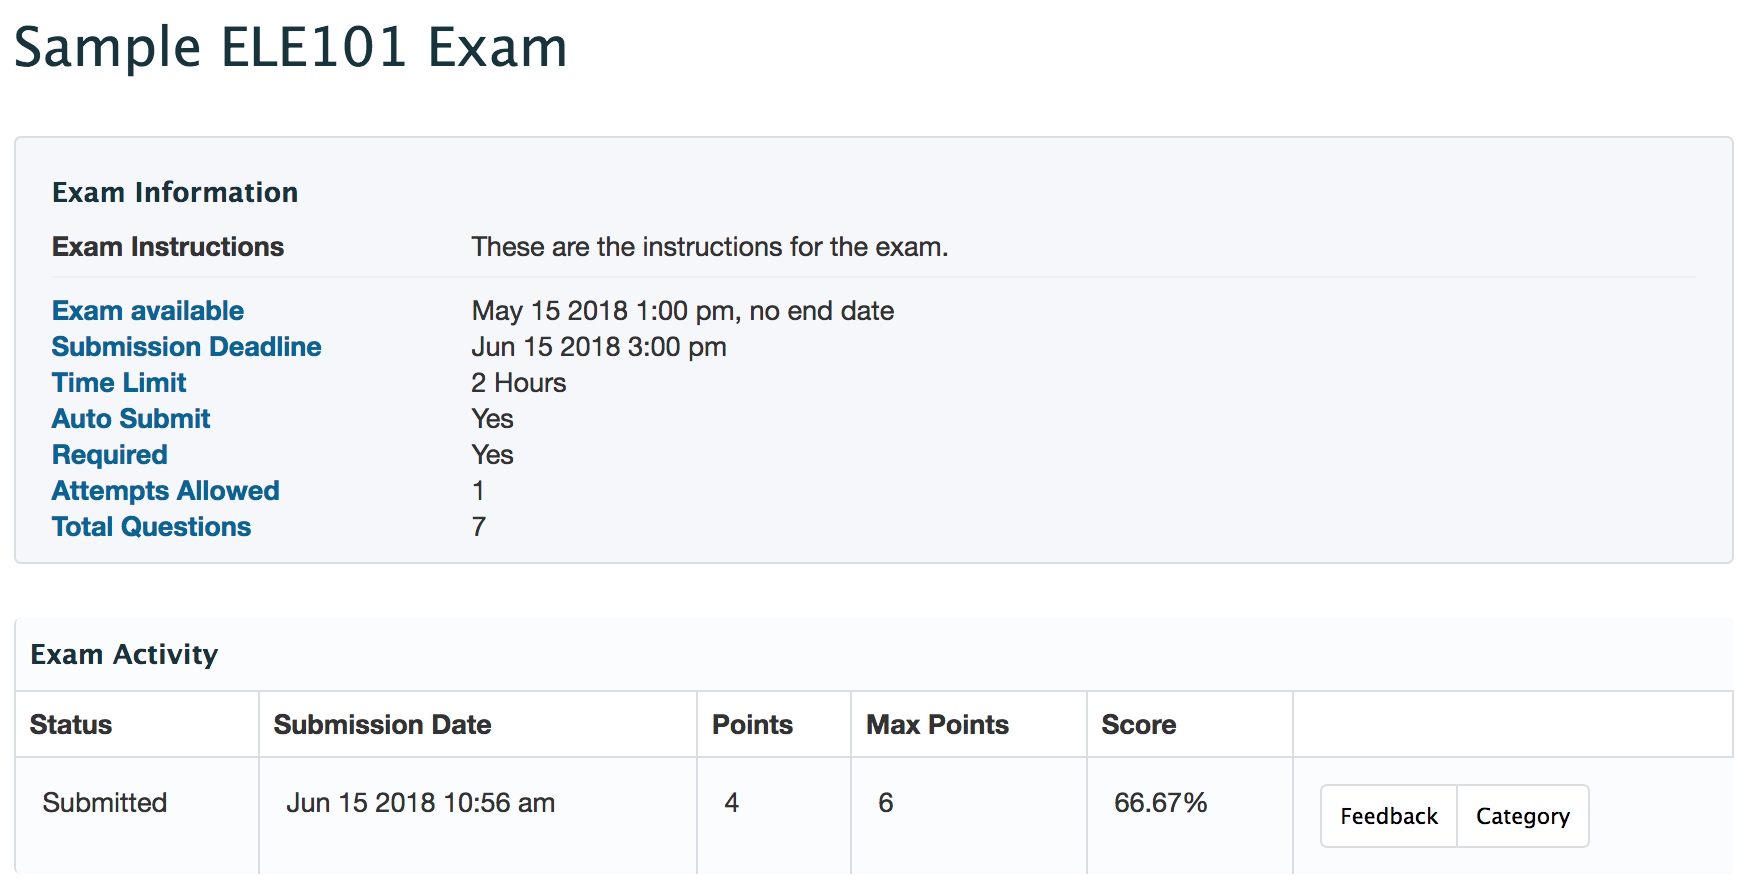Click the Max Points column header
1756x892 pixels.
point(937,725)
